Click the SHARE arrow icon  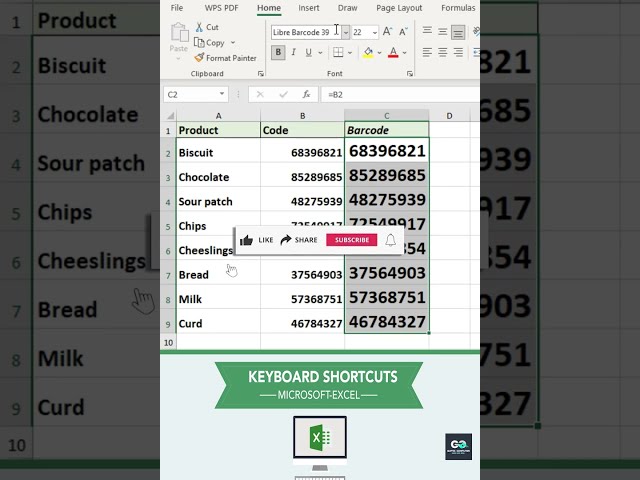(x=286, y=240)
